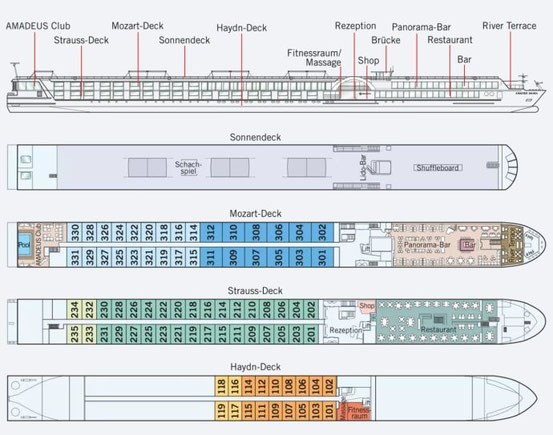Pick cabin 319
Screen dimensions: 553x435
coord(164,257)
